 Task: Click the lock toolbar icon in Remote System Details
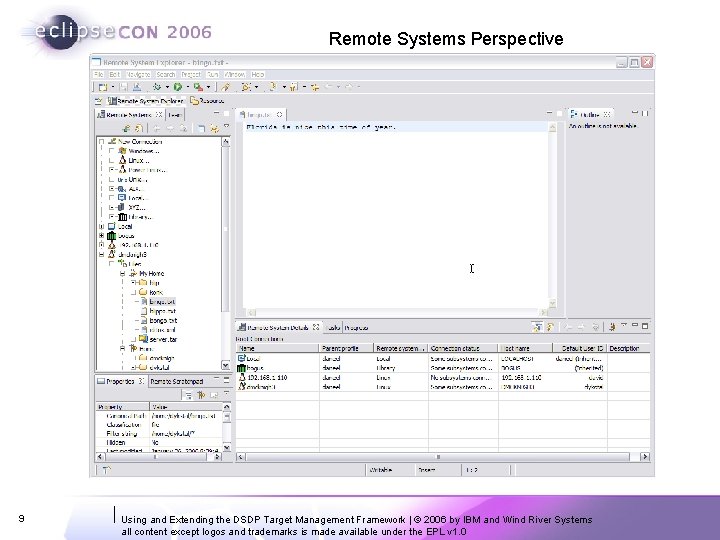(536, 327)
